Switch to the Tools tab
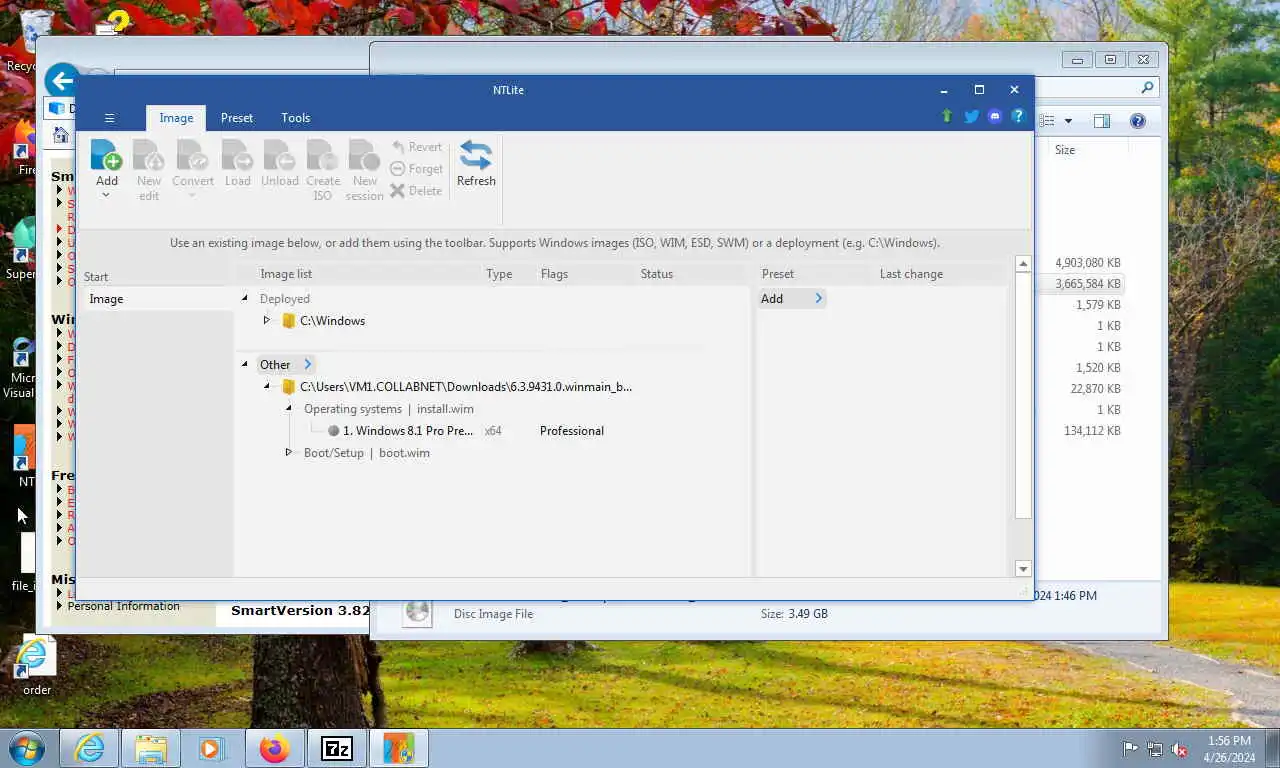The width and height of the screenshot is (1280, 768). click(x=295, y=118)
